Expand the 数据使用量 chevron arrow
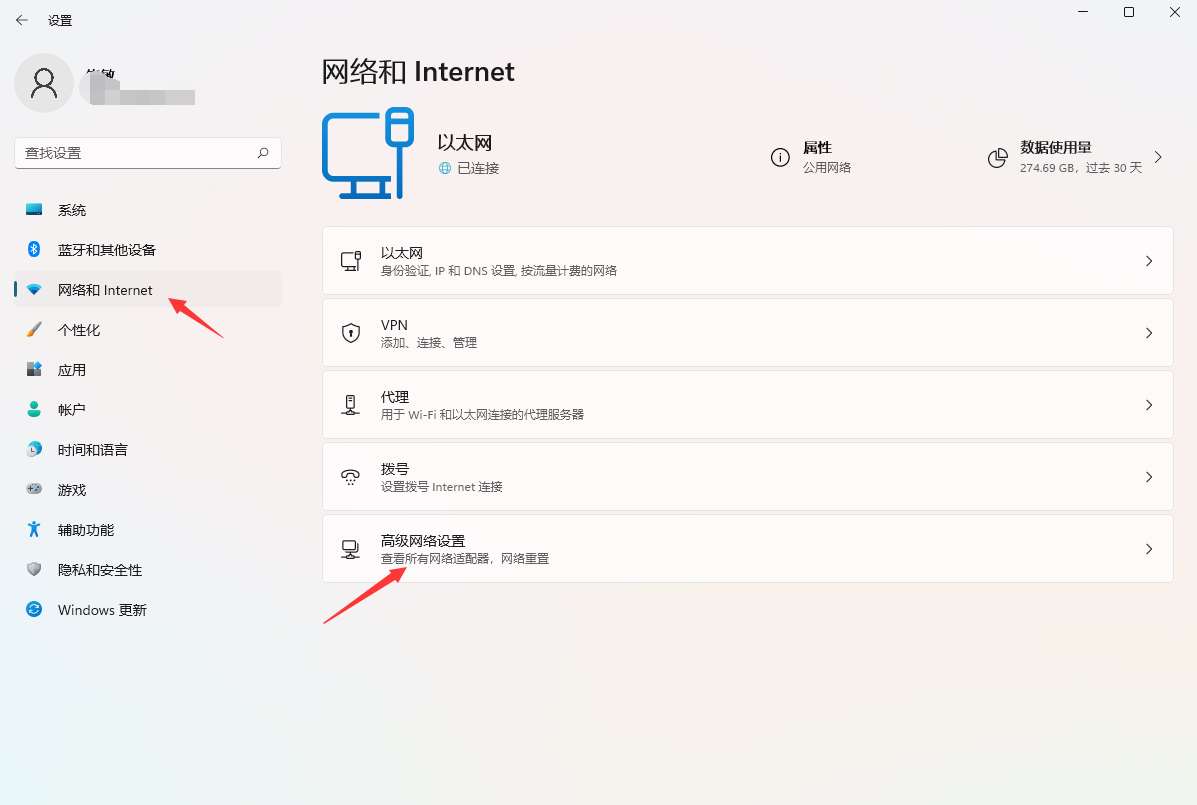This screenshot has width=1197, height=805. pyautogui.click(x=1158, y=157)
